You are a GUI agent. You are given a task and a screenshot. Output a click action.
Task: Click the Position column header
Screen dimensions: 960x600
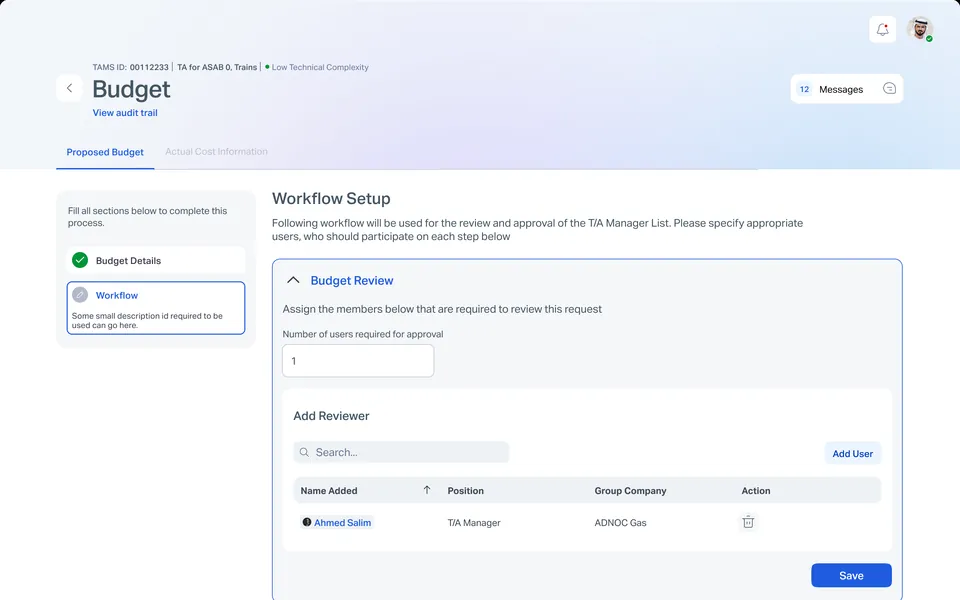465,490
